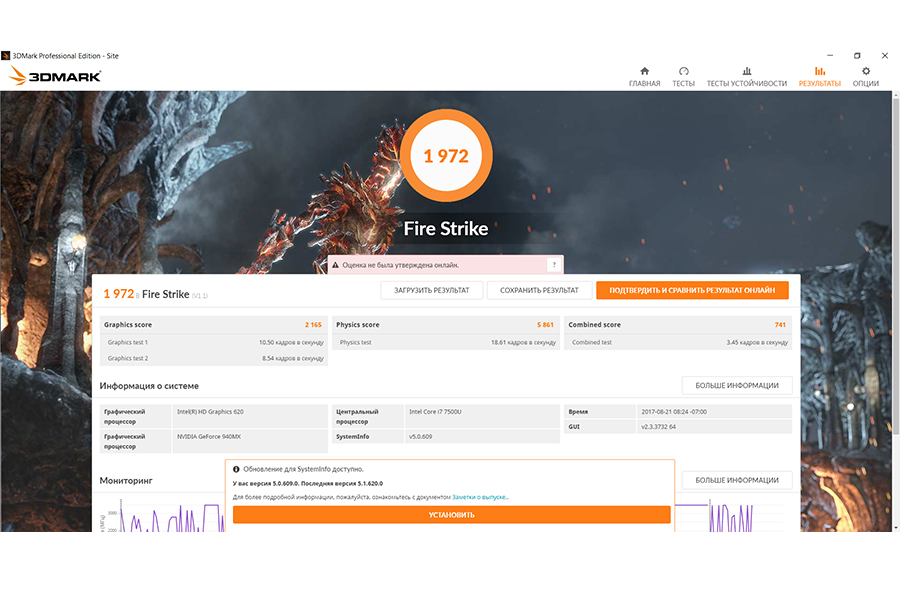Click the Информация о системе heading
The image size is (900, 600).
[149, 386]
